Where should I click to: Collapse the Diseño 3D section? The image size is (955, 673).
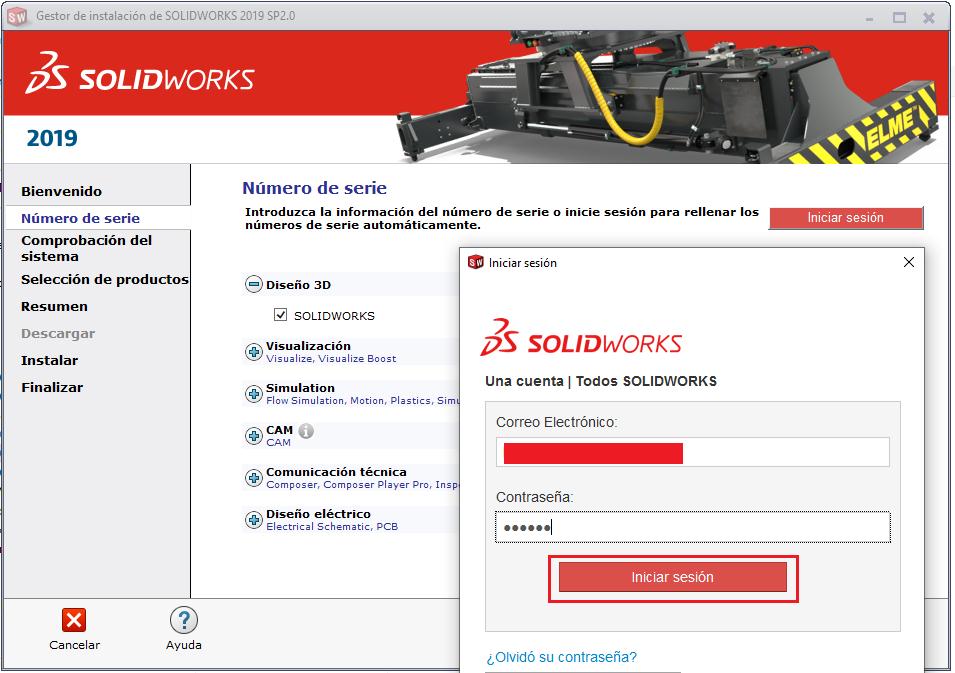tap(253, 284)
